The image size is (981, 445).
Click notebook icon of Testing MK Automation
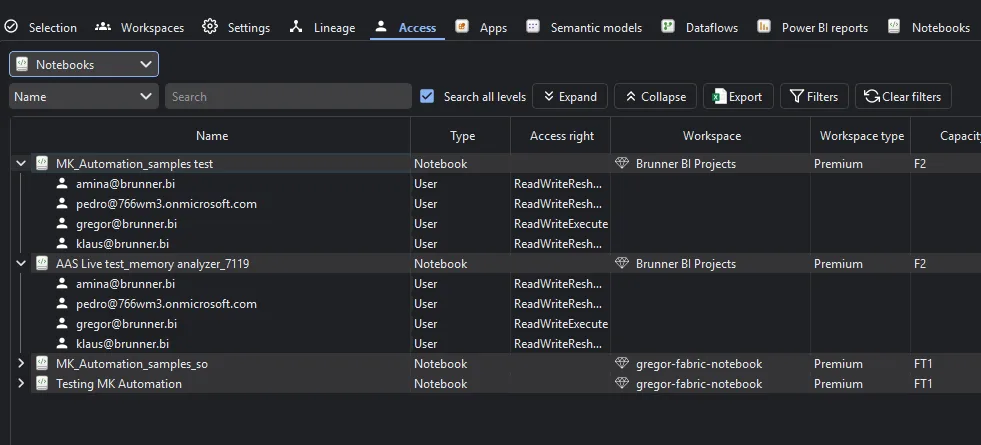tap(42, 384)
